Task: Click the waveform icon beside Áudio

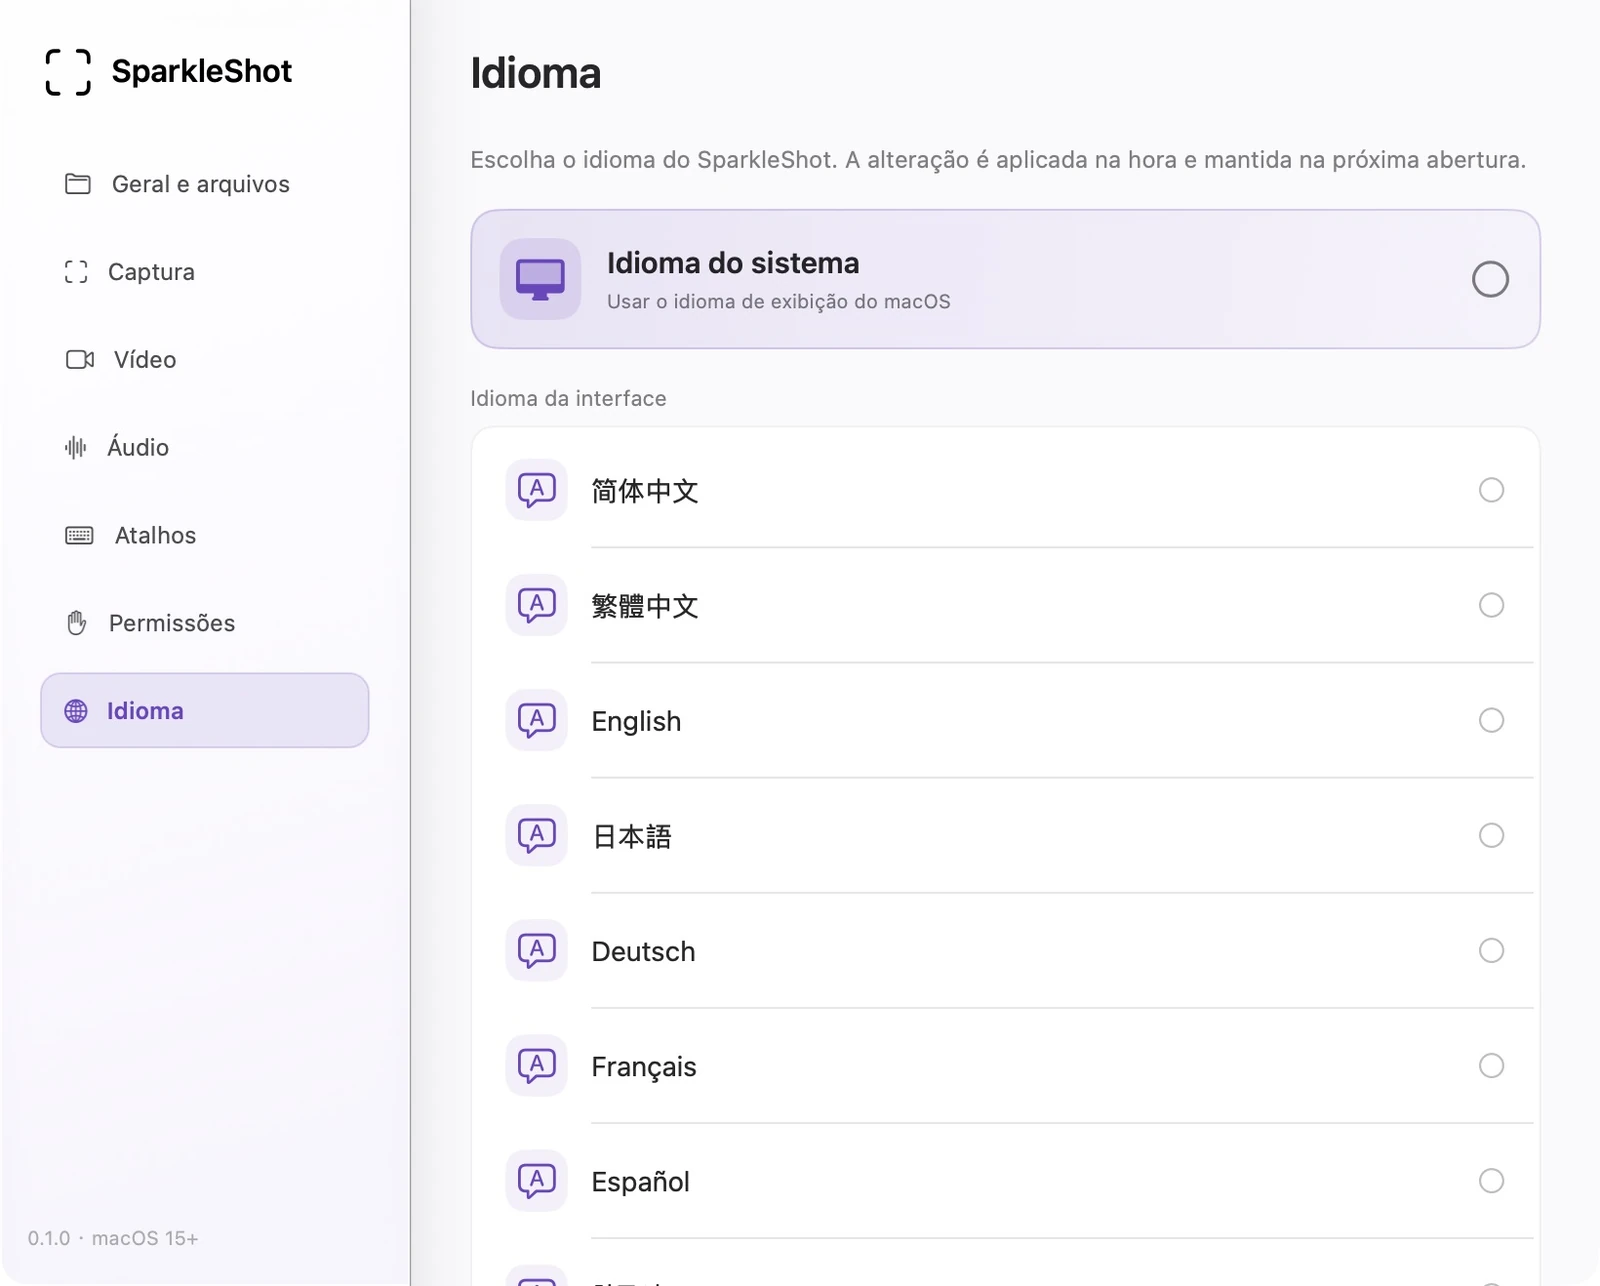Action: point(76,447)
